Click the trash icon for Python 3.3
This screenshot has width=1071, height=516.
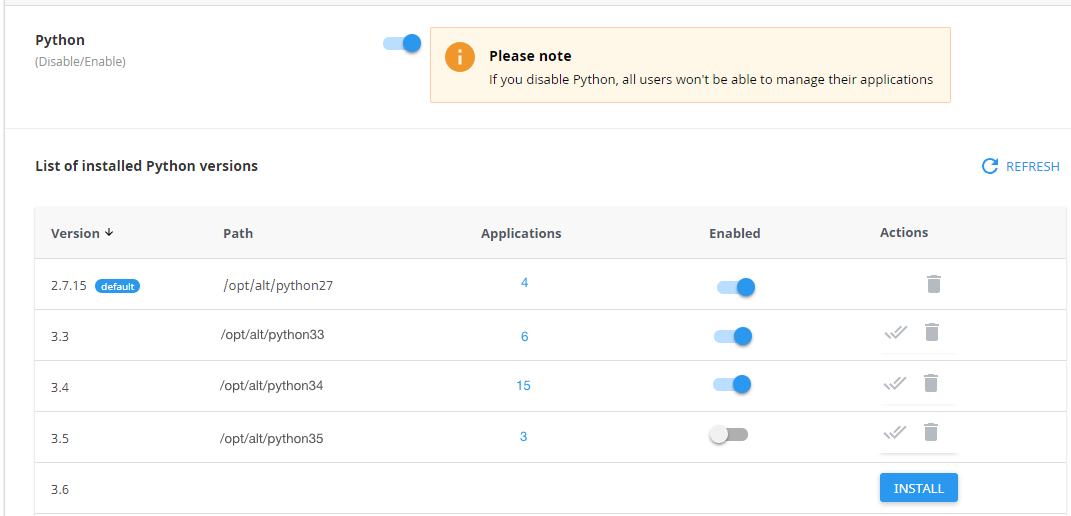931,332
